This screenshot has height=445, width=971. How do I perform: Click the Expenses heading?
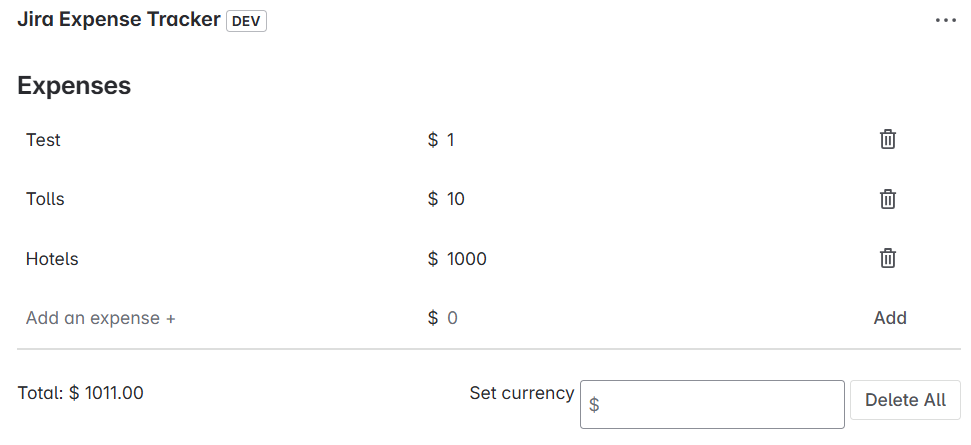tap(74, 85)
